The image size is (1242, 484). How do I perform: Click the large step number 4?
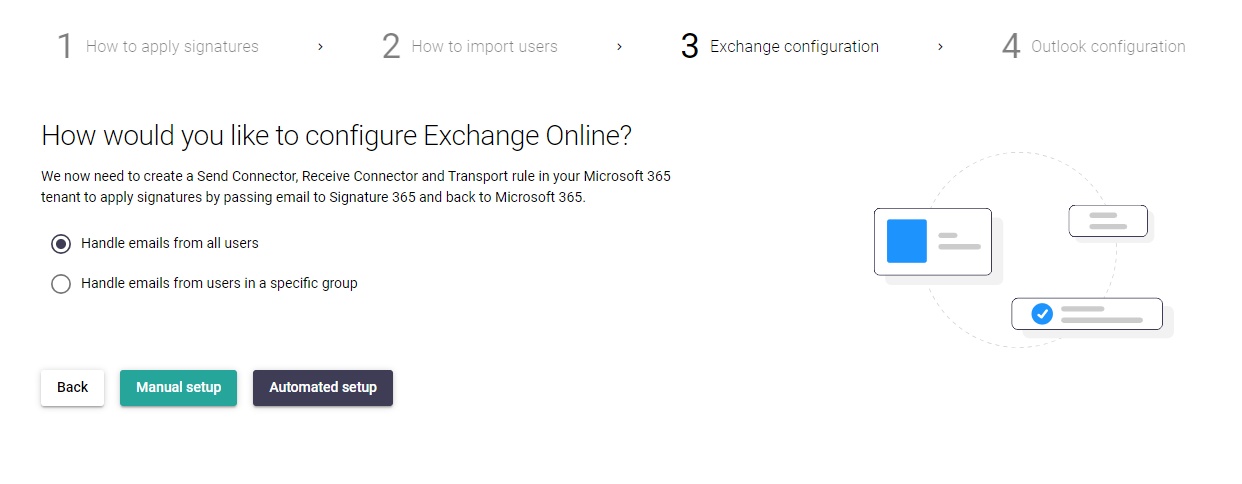1011,47
